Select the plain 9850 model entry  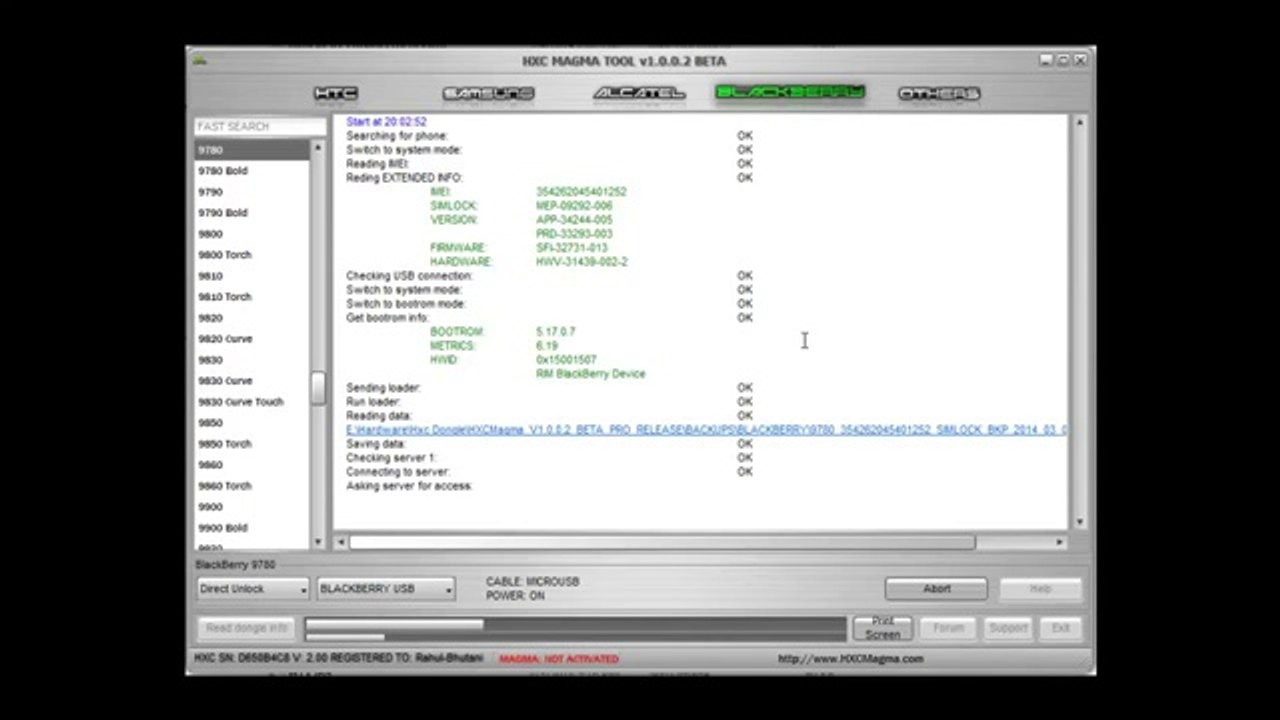[x=252, y=423]
